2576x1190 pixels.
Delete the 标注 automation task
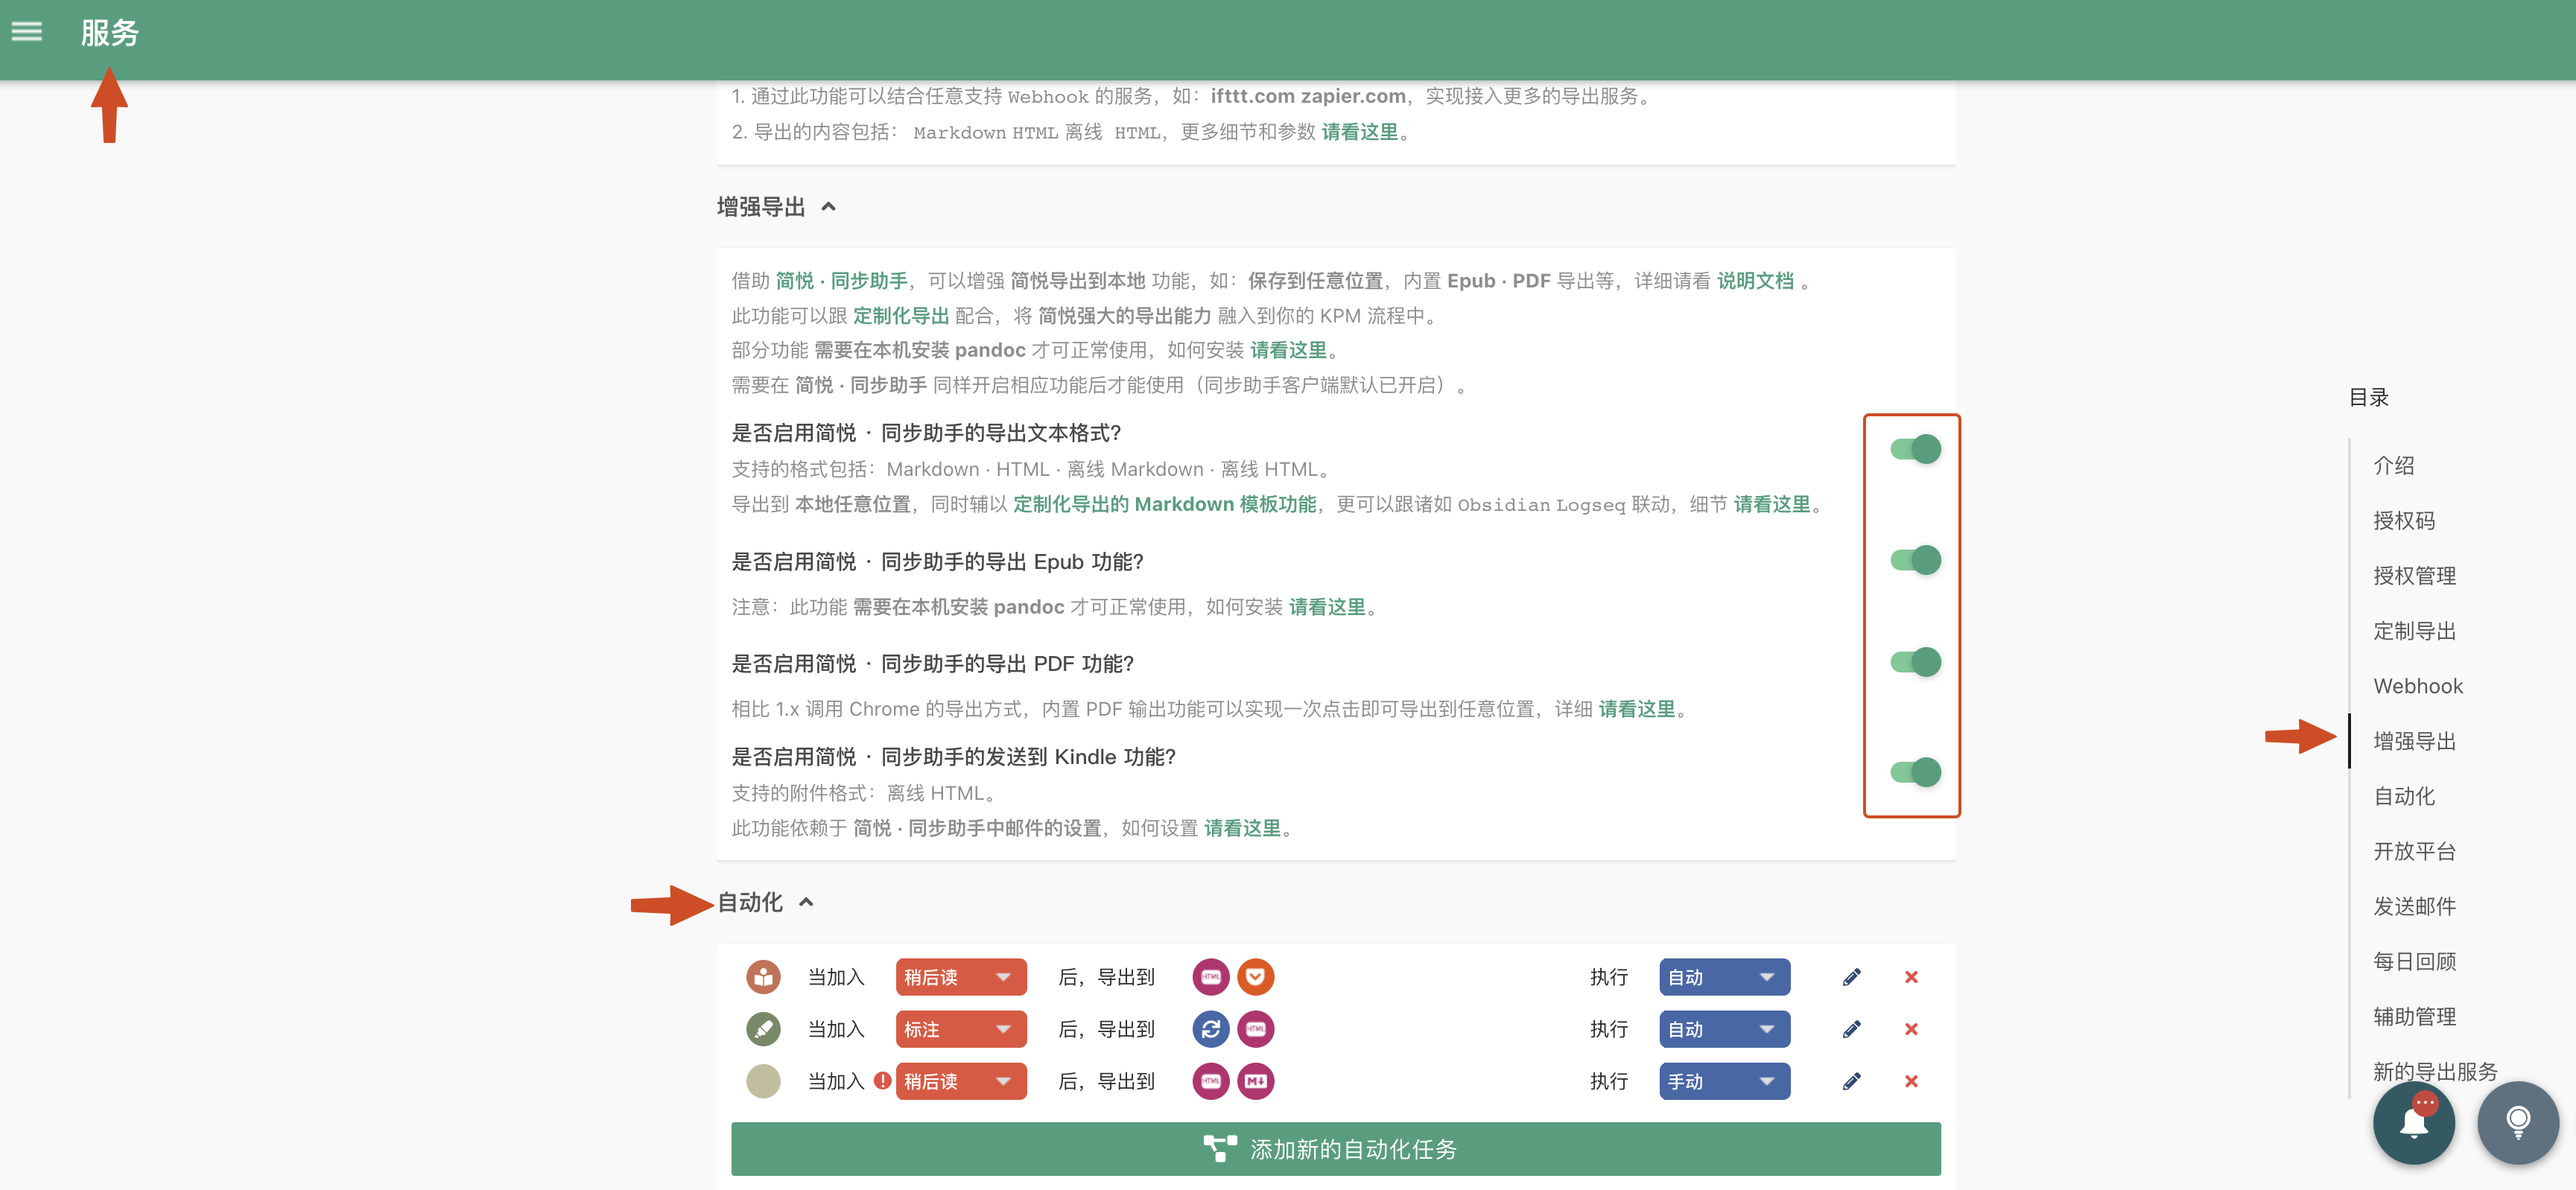1911,1029
